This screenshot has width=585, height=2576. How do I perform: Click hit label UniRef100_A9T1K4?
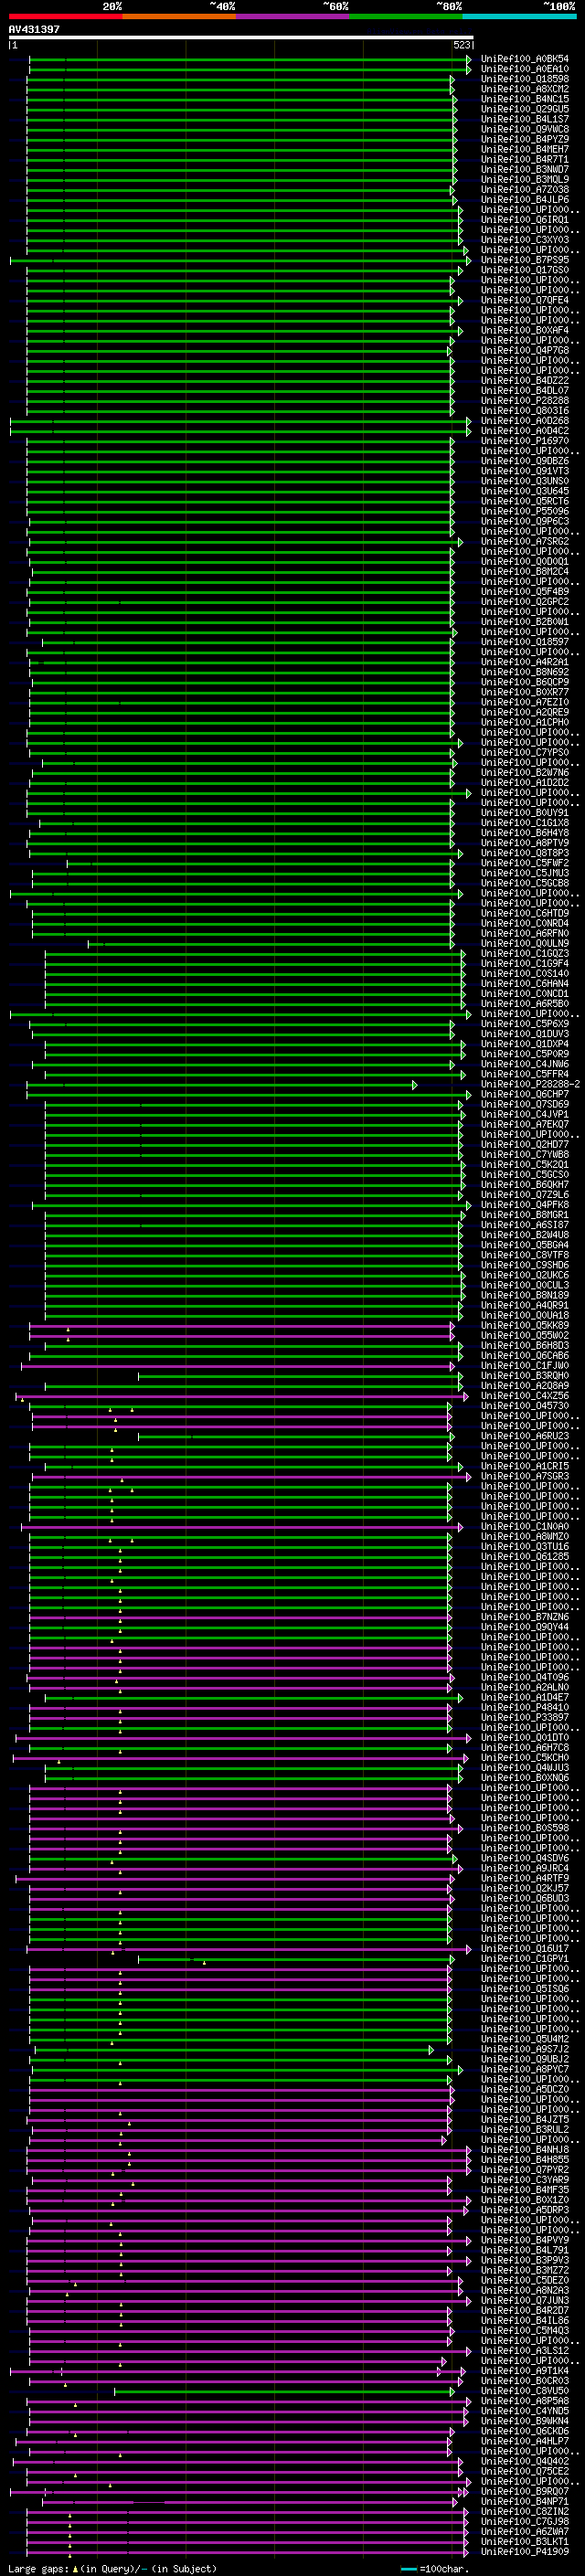[524, 2371]
